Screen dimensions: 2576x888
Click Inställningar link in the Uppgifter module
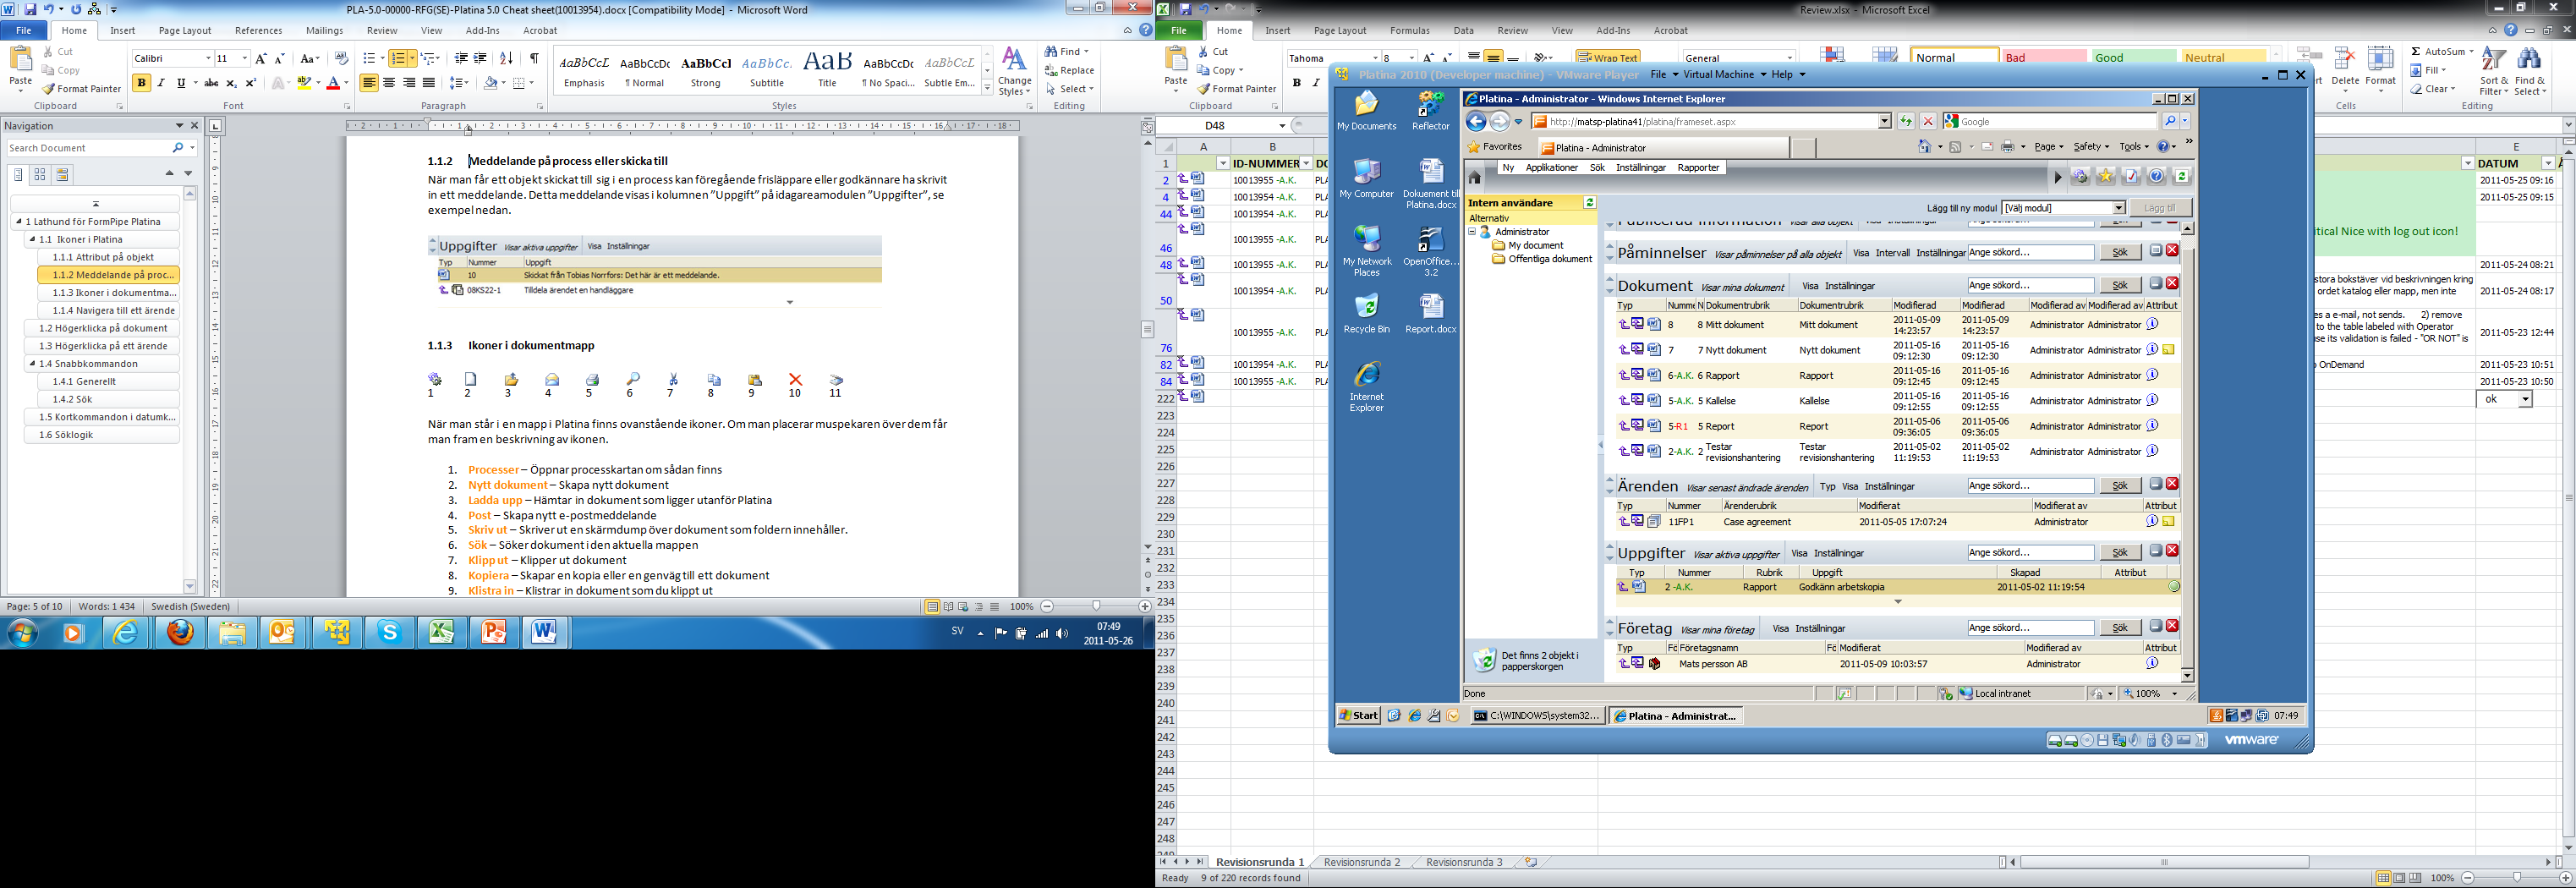[1838, 553]
